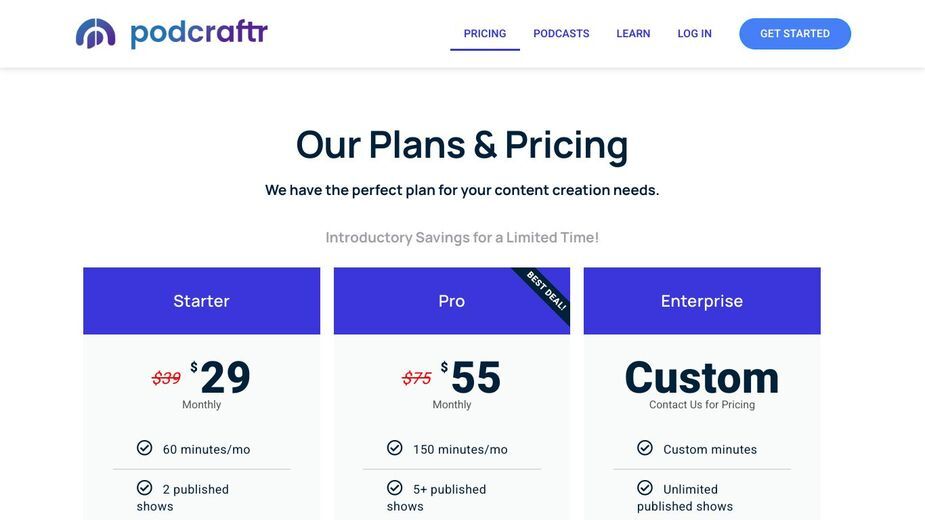Click the Log In link
925x520 pixels.
(x=694, y=34)
